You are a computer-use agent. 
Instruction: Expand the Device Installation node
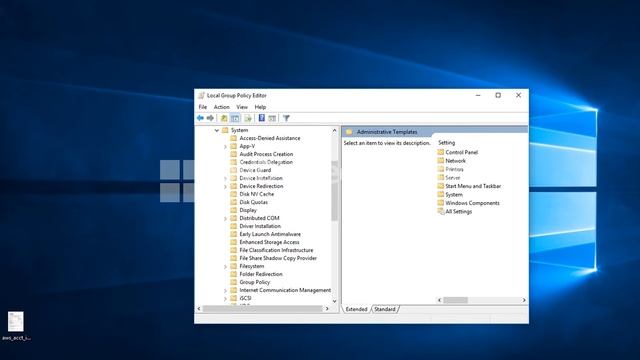click(225, 178)
